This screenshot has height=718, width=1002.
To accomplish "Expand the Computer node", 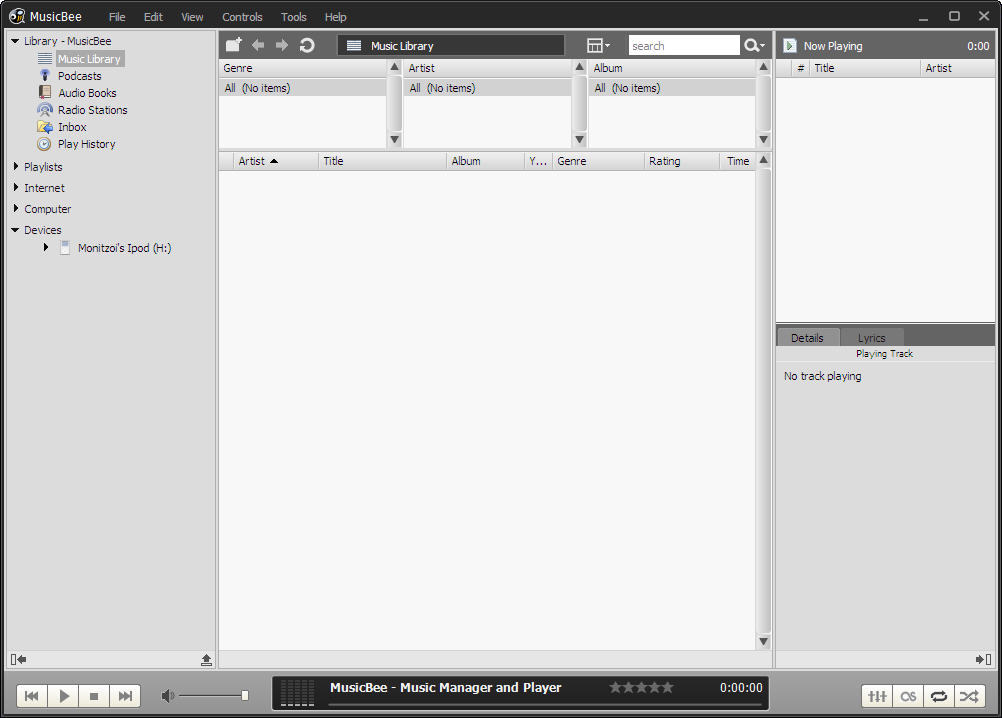I will coord(15,209).
